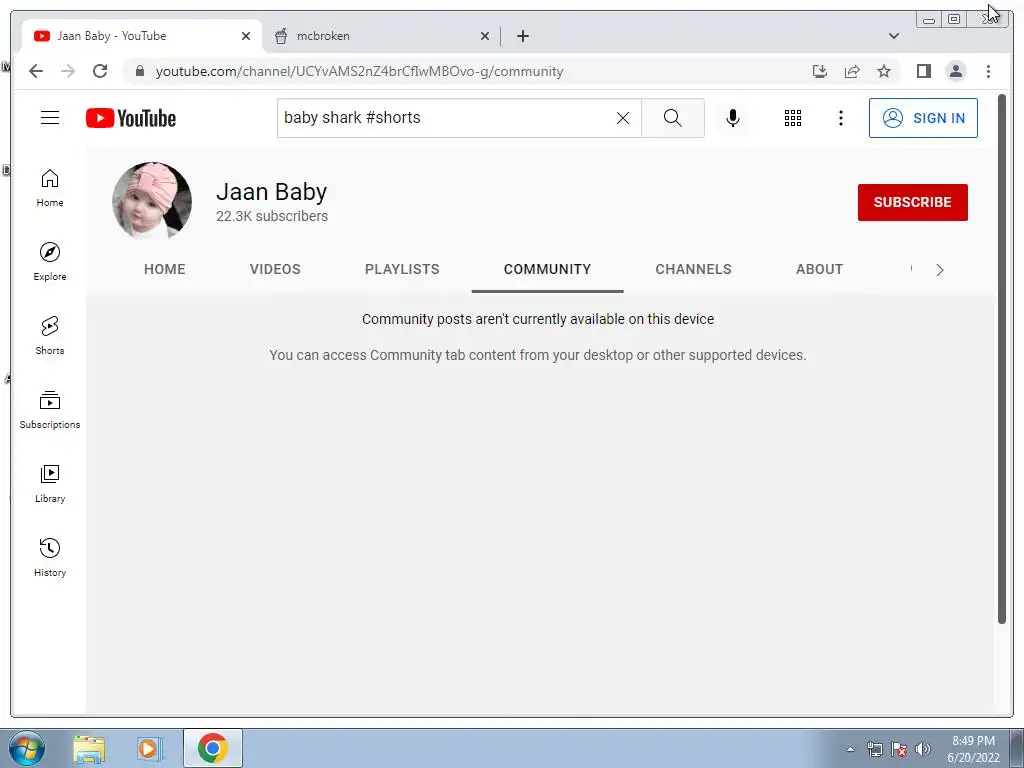Open Subscriptions in the sidebar

pyautogui.click(x=50, y=409)
